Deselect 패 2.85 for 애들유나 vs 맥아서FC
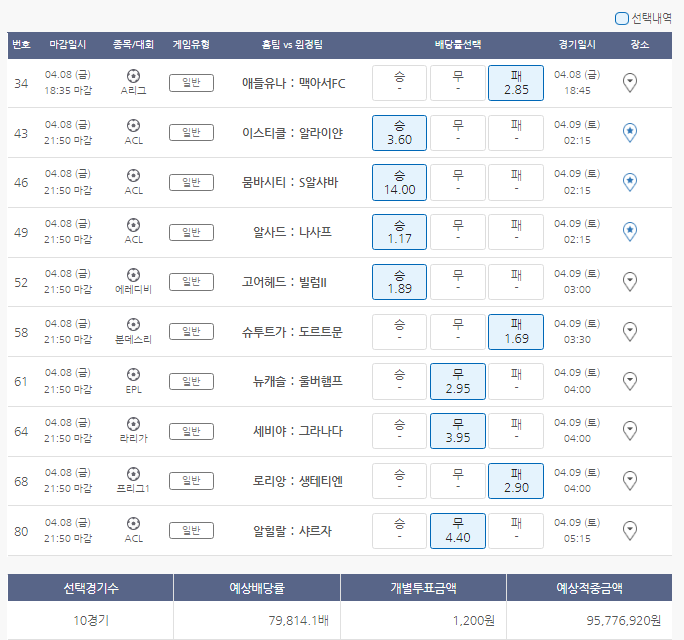Screen dimensions: 684x640 pyautogui.click(x=516, y=83)
